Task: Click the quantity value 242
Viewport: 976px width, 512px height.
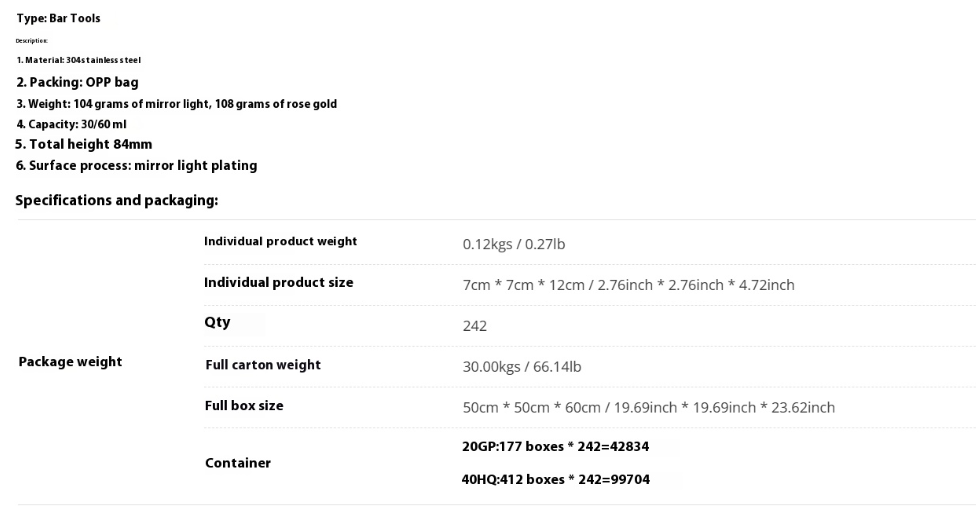Action: (x=474, y=326)
